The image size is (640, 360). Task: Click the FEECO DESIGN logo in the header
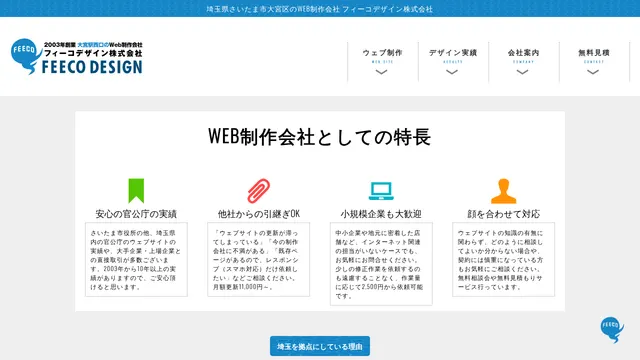pos(77,57)
